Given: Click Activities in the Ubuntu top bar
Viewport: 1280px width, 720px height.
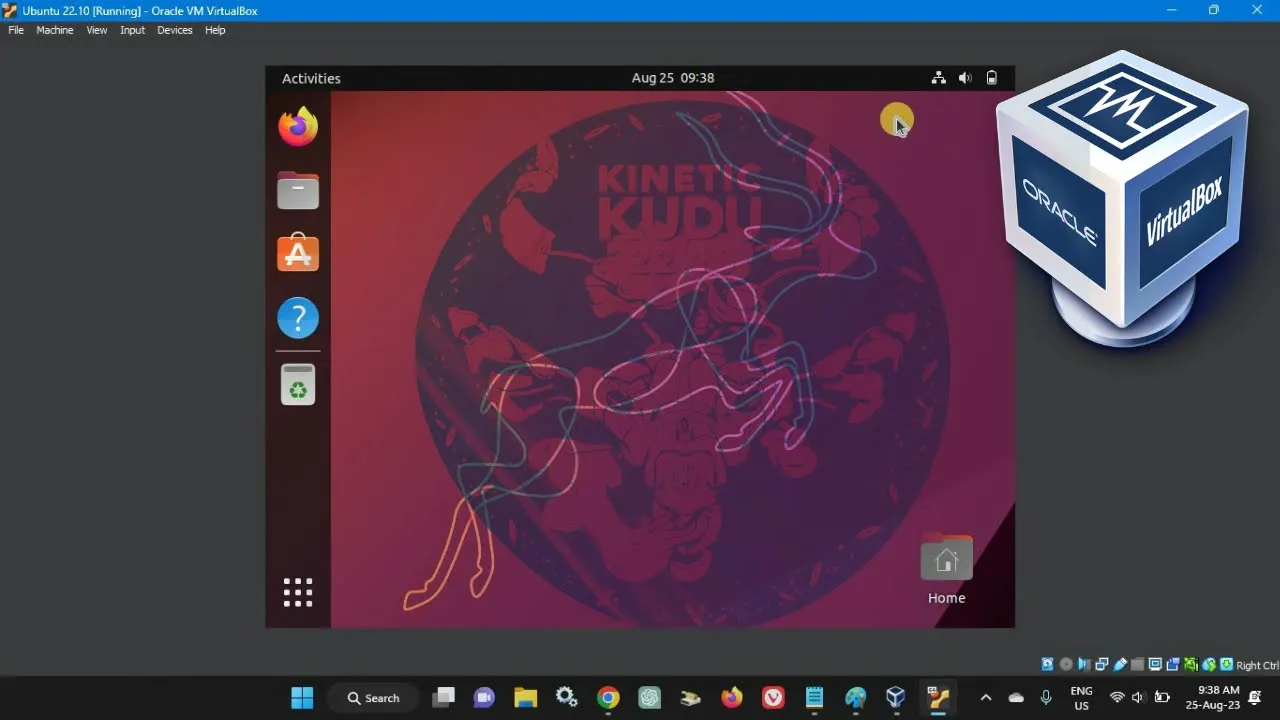Looking at the screenshot, I should [x=311, y=78].
